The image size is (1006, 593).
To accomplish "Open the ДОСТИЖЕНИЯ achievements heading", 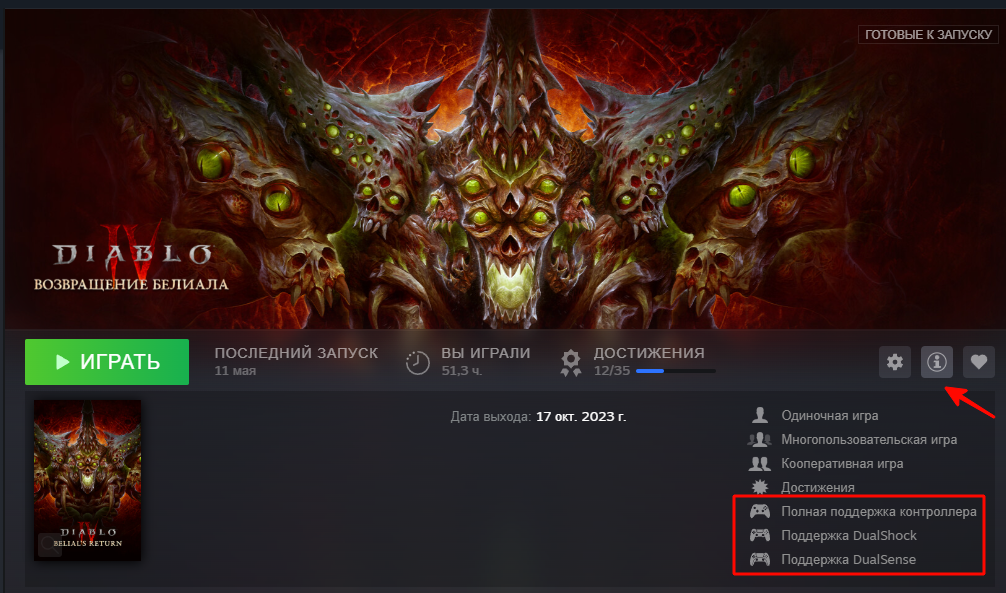I will (x=649, y=353).
